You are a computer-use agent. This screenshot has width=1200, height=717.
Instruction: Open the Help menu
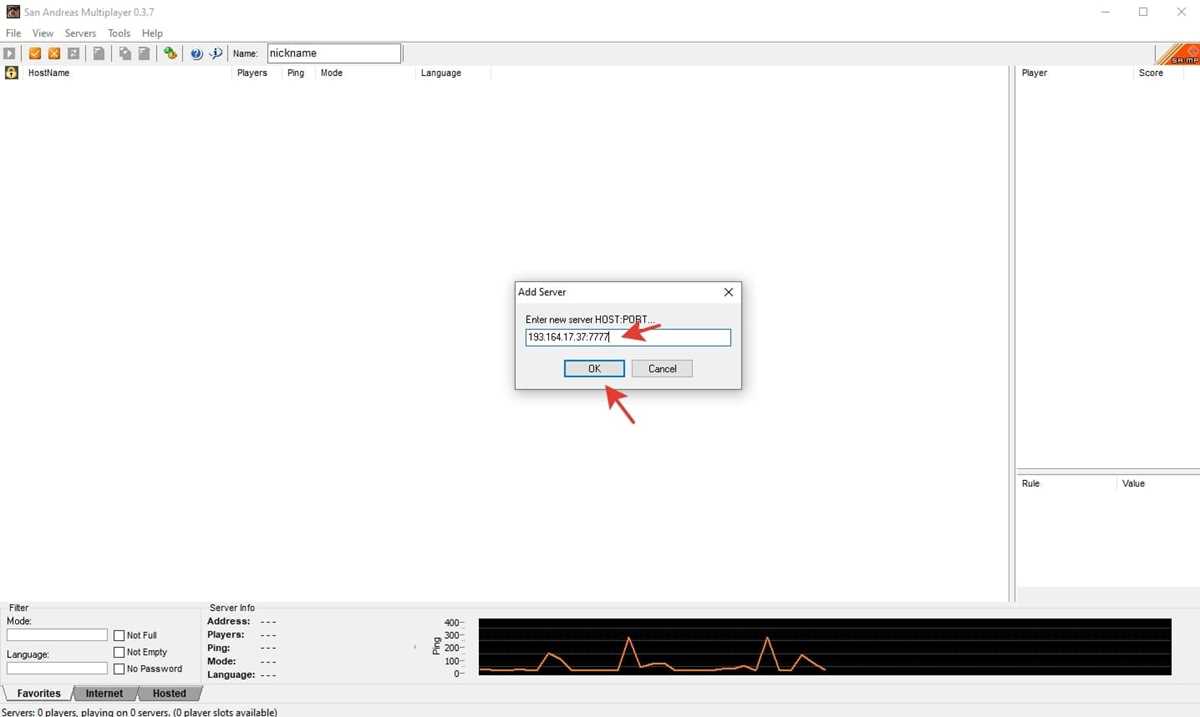click(152, 33)
